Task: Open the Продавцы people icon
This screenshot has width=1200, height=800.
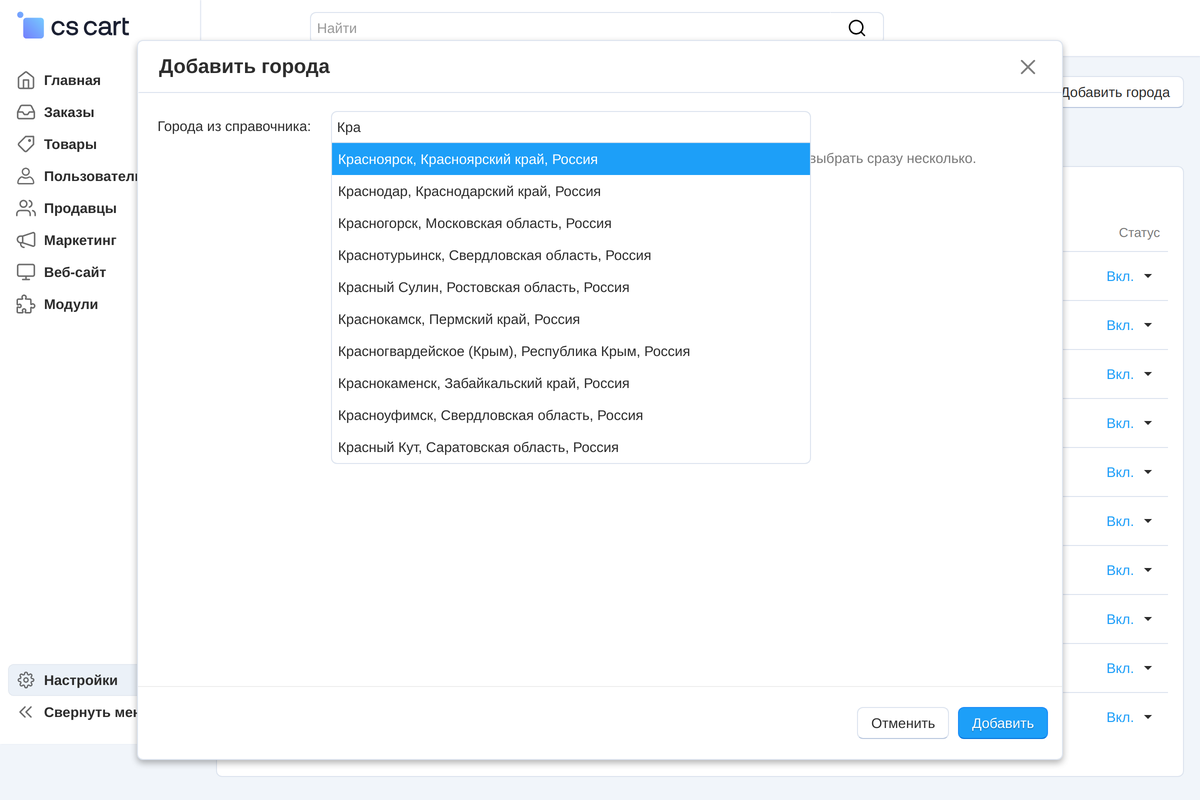Action: 26,208
